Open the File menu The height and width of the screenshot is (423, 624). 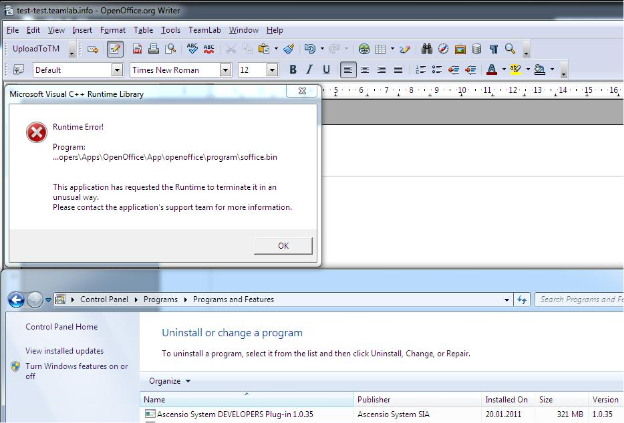point(12,30)
